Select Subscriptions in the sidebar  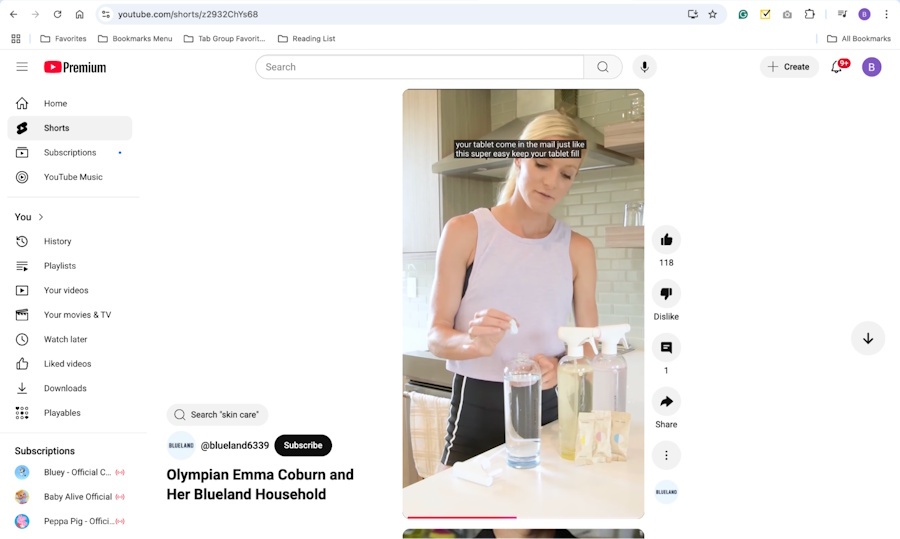tap(69, 153)
